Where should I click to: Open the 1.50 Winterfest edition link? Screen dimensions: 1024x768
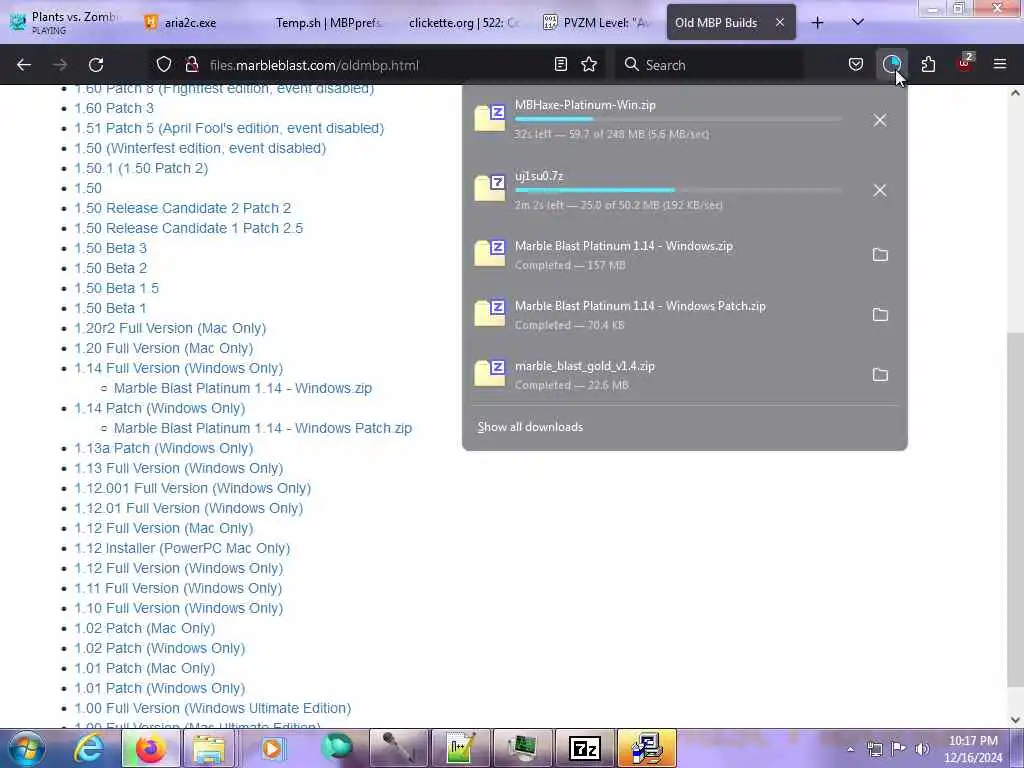click(200, 148)
